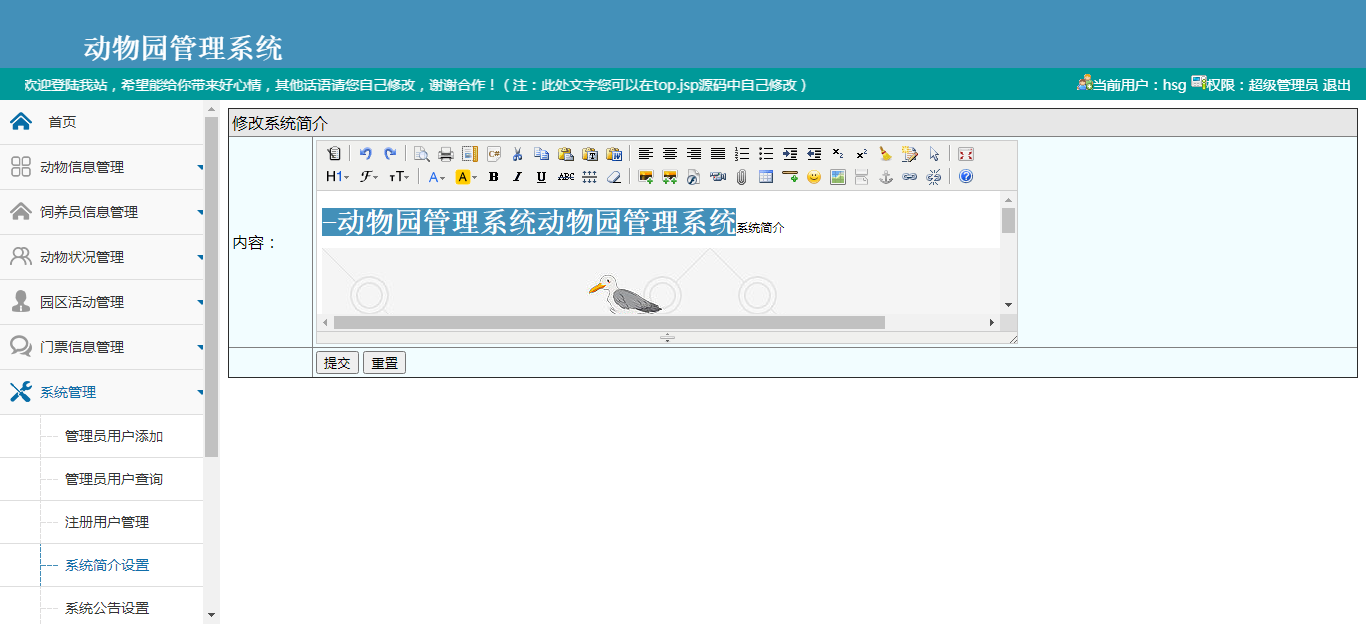
Task: Toggle underline formatting in the editor
Action: pos(541,177)
